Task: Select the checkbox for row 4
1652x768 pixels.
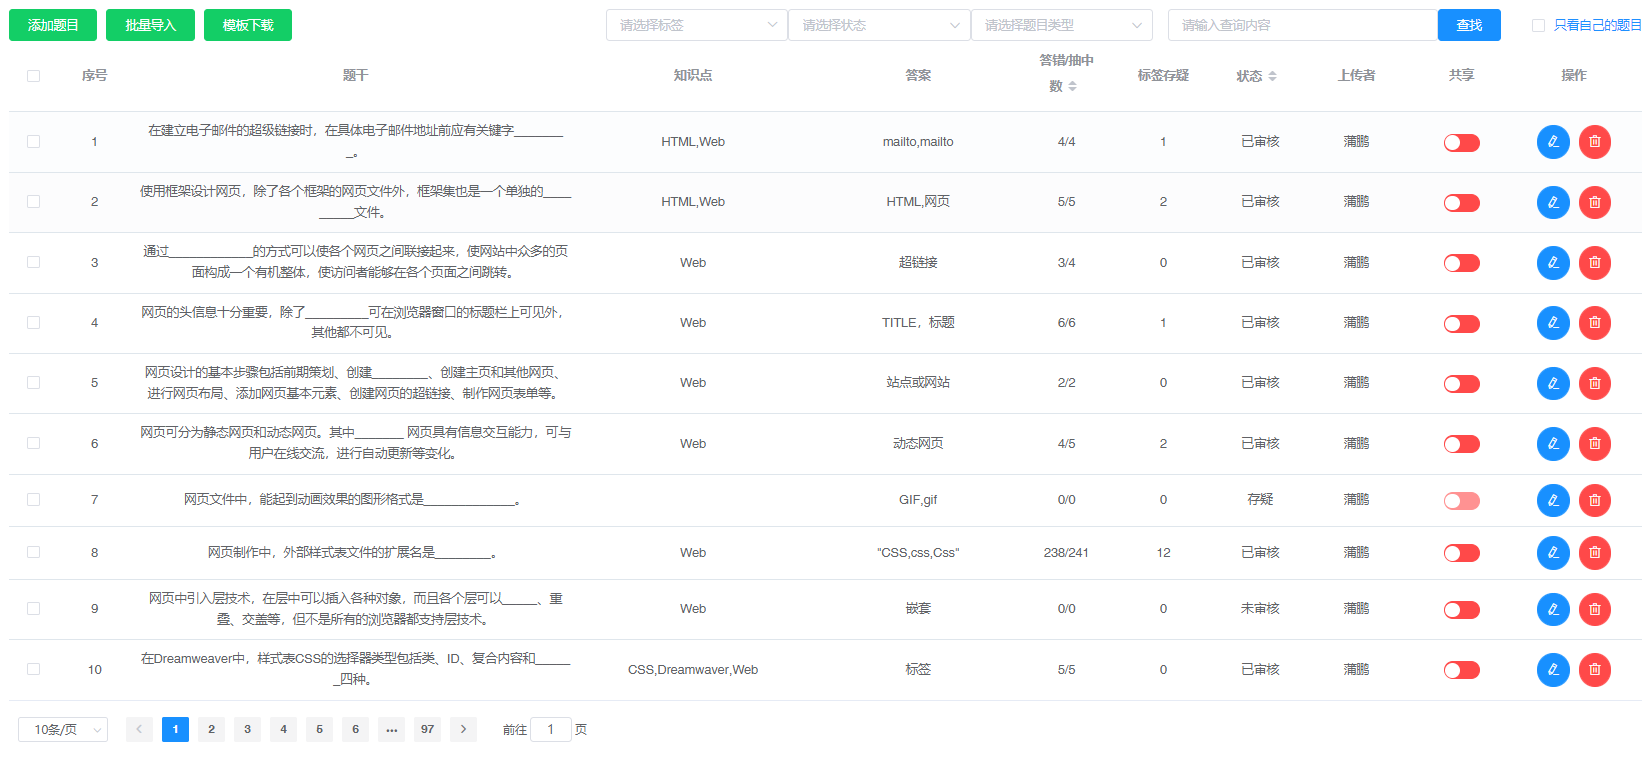Action: point(34,323)
